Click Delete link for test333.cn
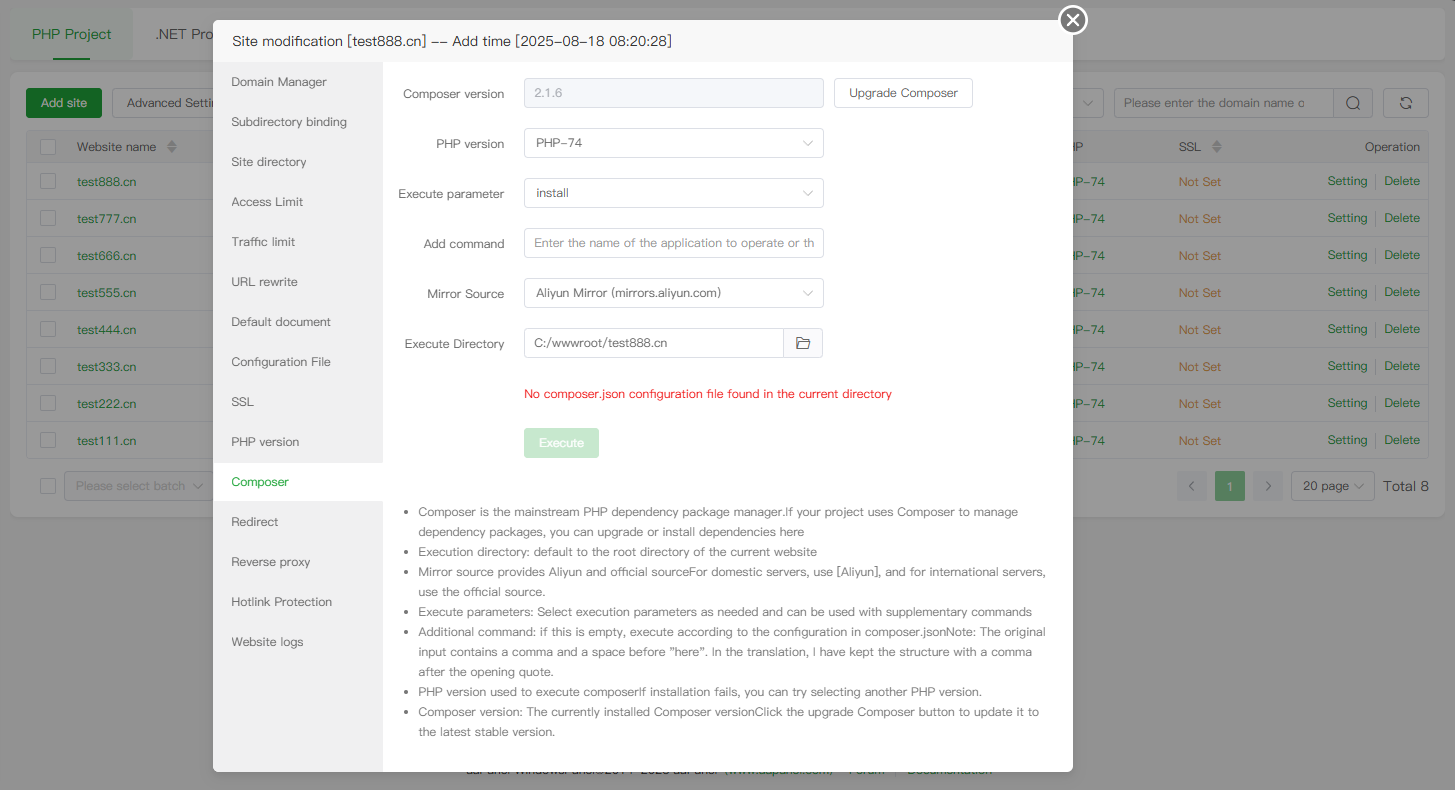 click(1402, 366)
